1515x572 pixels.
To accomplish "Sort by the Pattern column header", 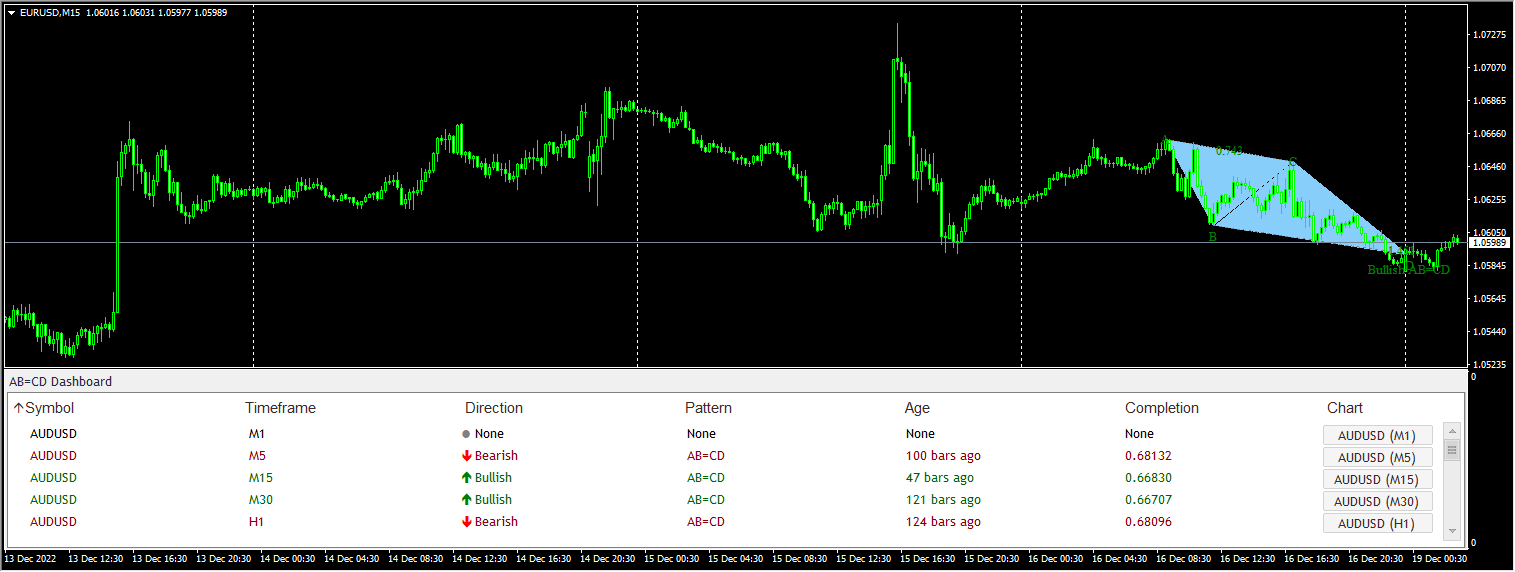I will point(708,408).
